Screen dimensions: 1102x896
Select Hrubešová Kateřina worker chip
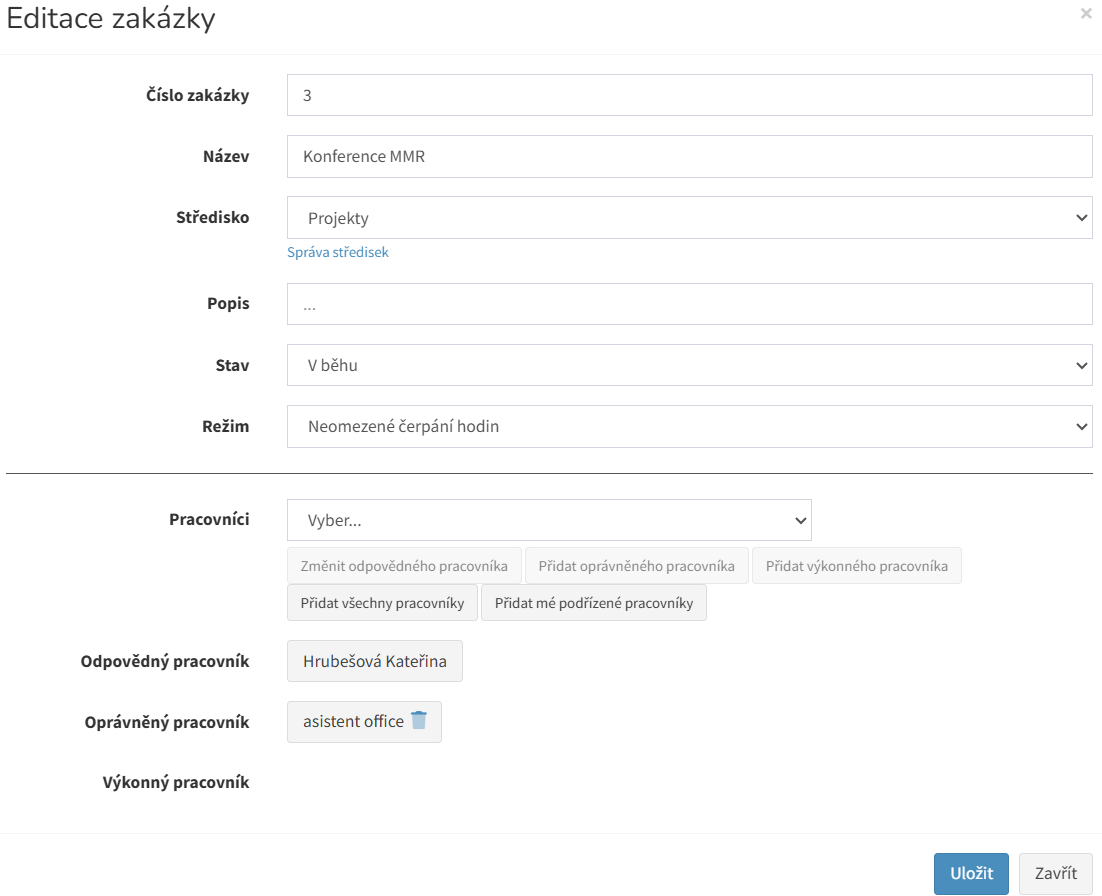coord(375,662)
